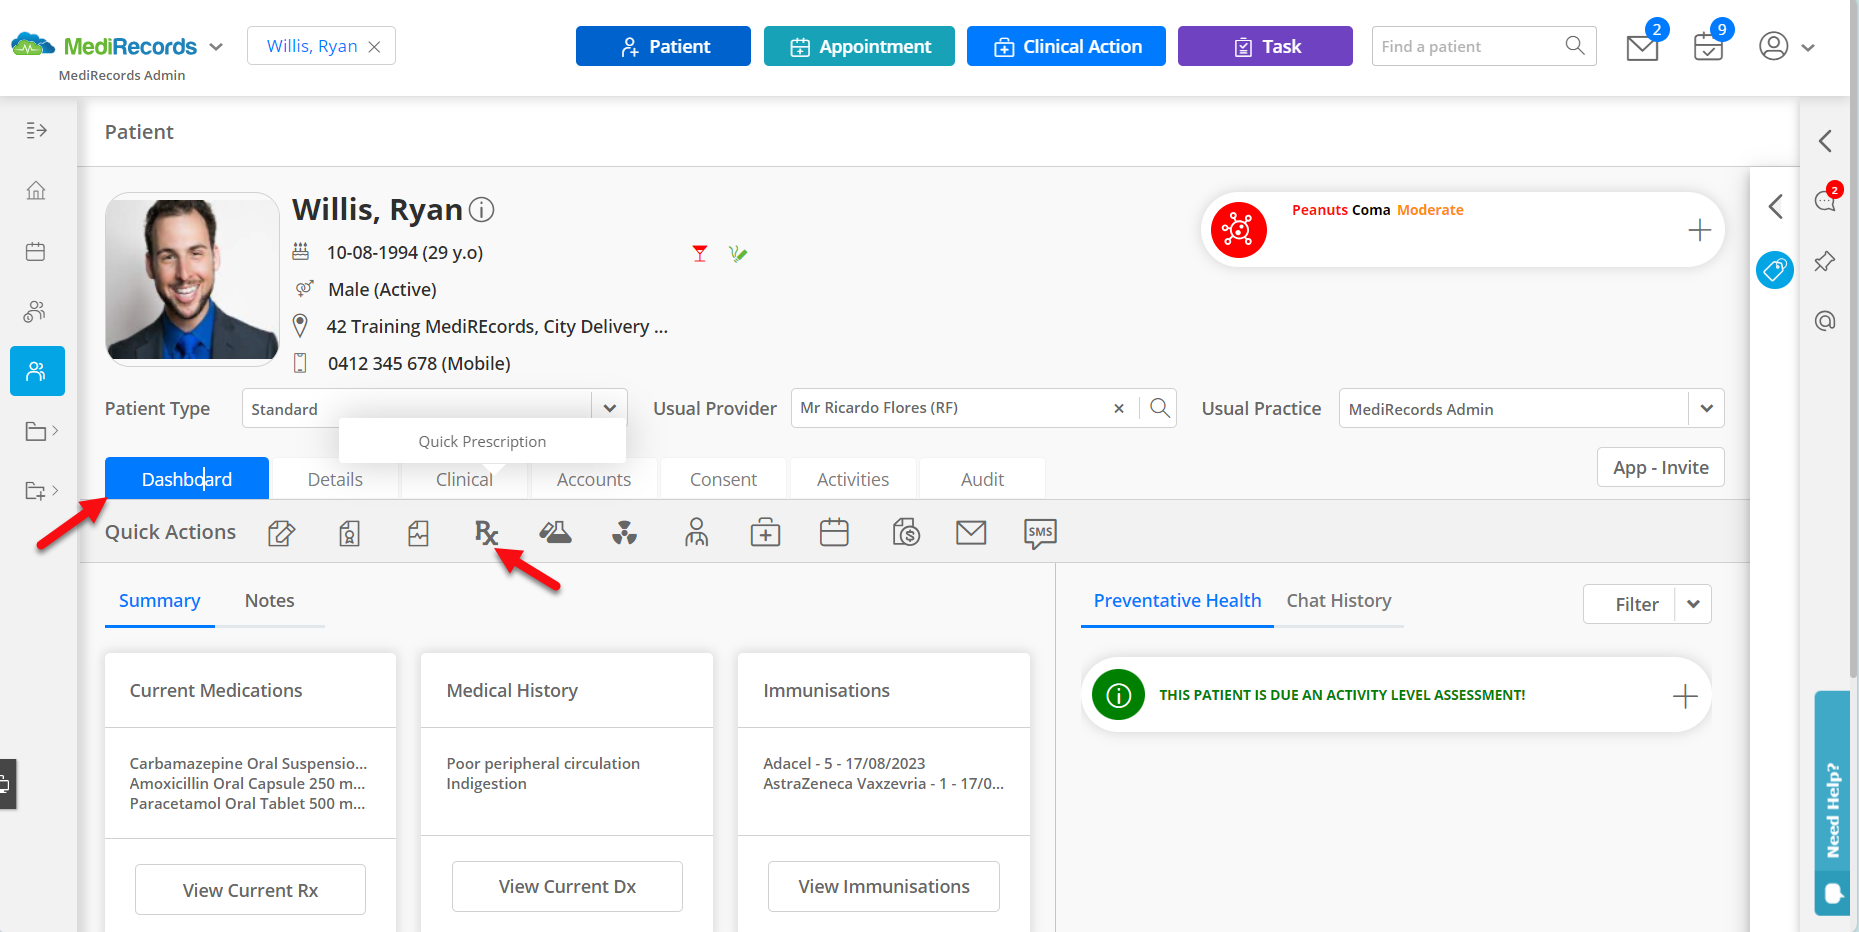Click the pin icon in the right panel
1859x932 pixels.
1825,261
